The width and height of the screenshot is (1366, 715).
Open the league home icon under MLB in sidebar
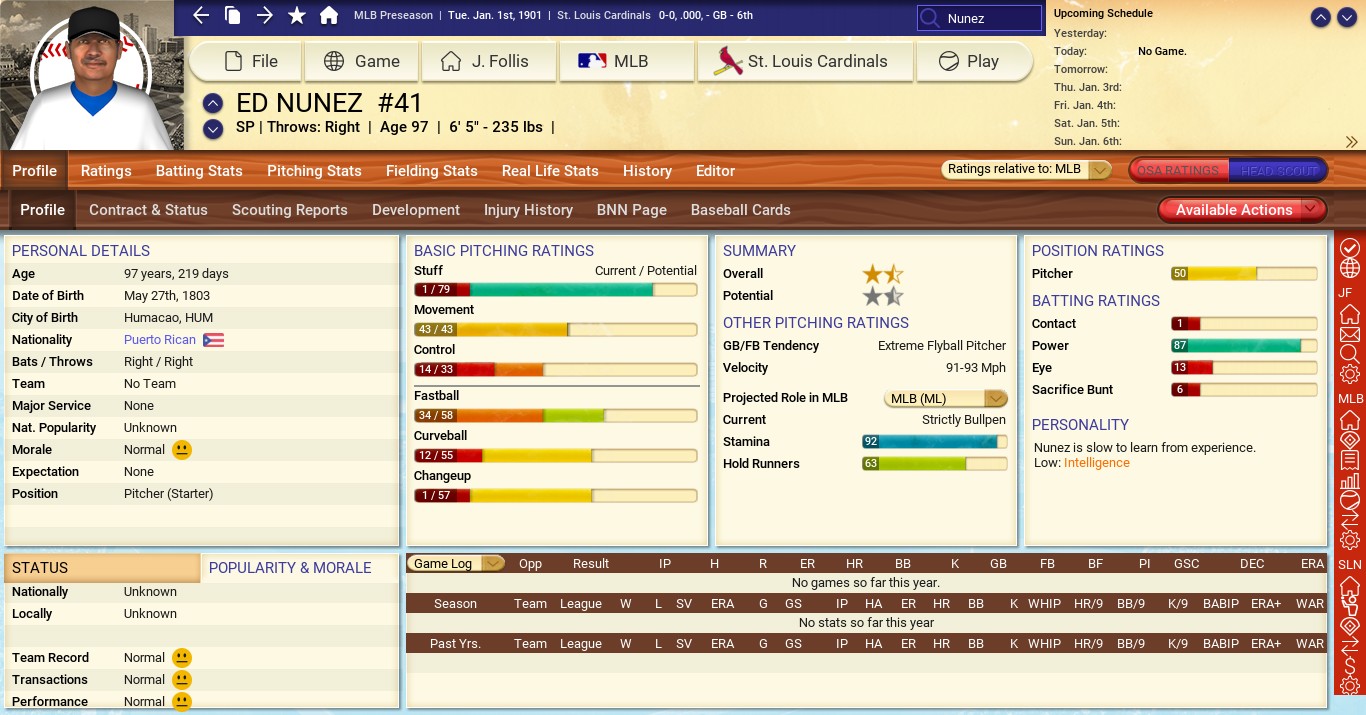(x=1350, y=420)
